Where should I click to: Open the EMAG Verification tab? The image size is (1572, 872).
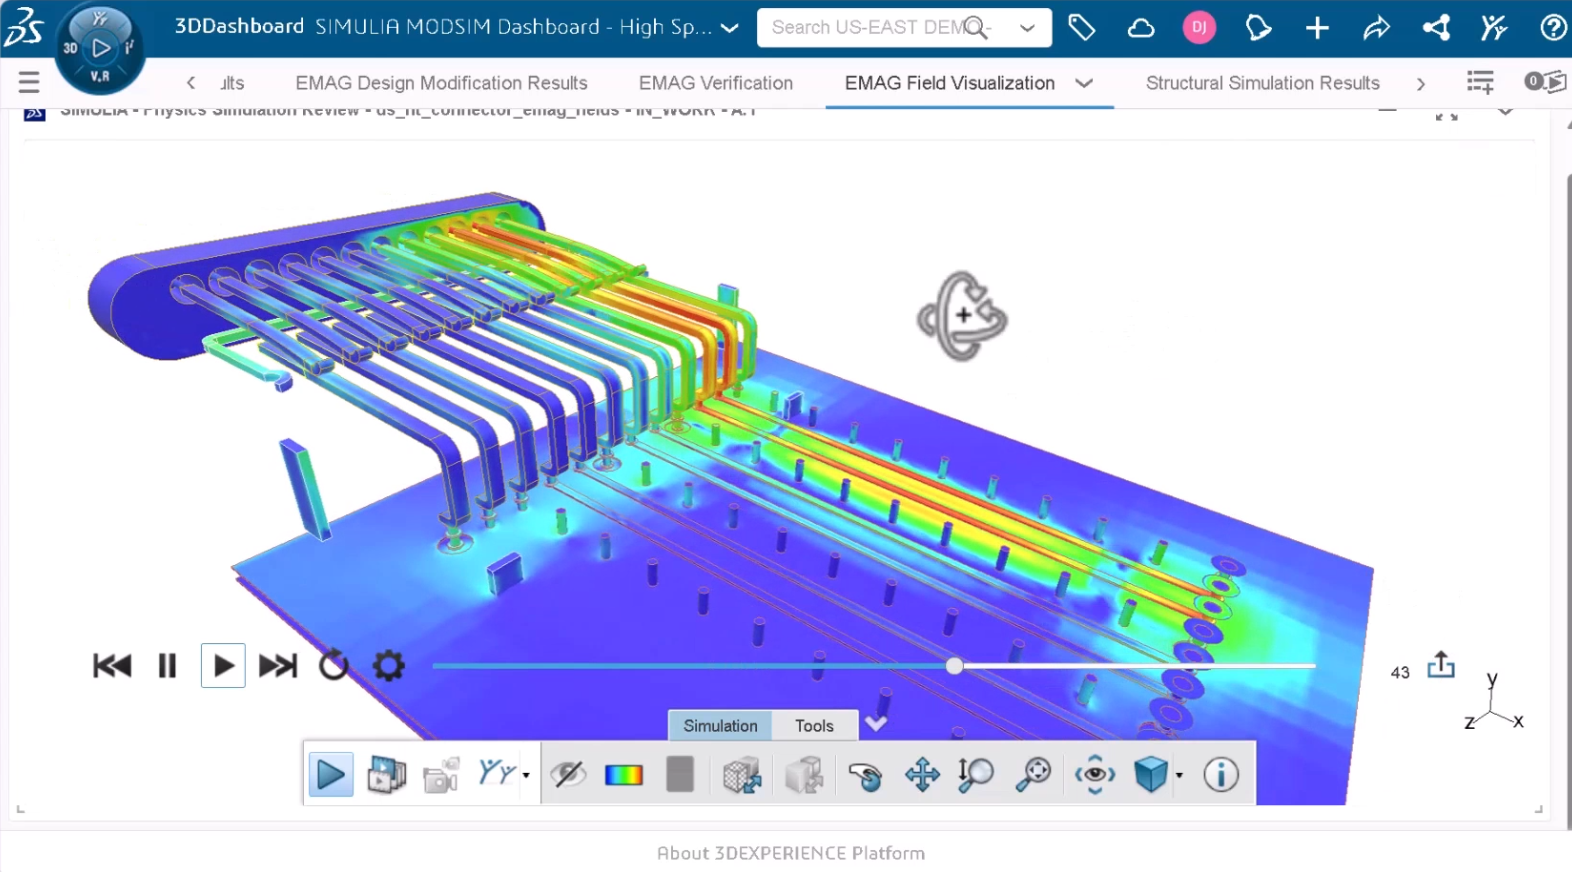click(x=715, y=83)
